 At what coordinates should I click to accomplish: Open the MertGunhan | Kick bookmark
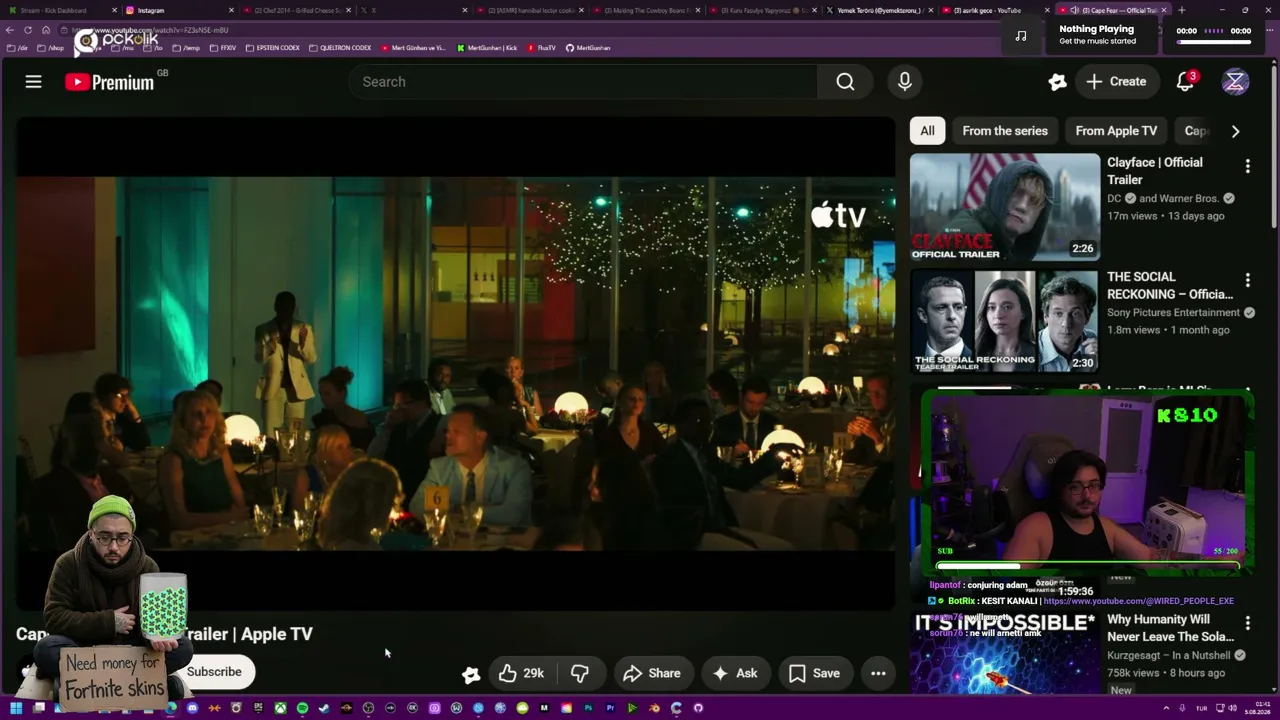click(487, 48)
